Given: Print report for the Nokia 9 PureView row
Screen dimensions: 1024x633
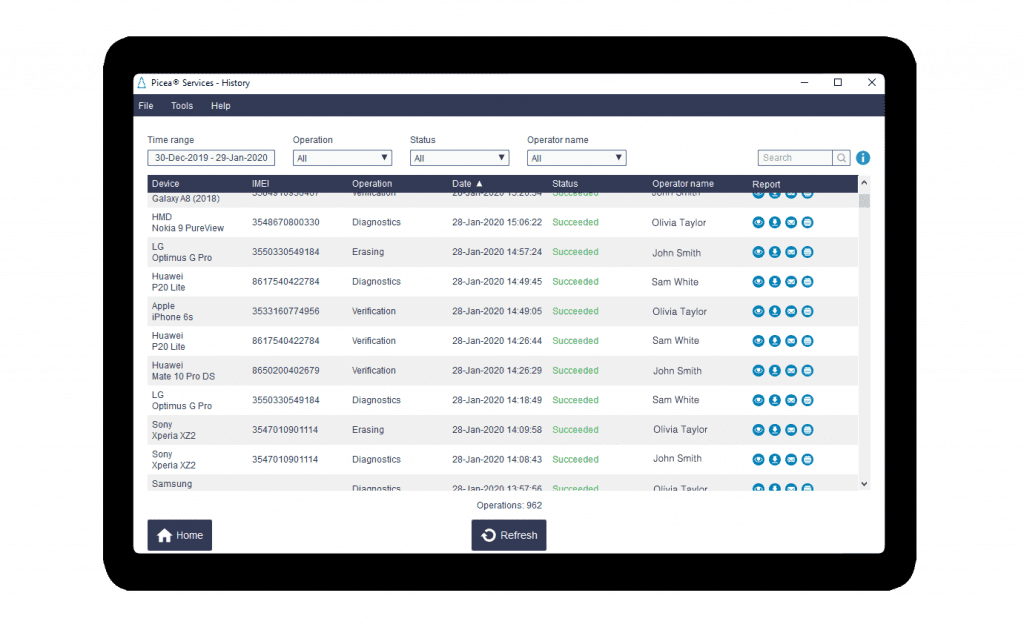Looking at the screenshot, I should coord(807,223).
